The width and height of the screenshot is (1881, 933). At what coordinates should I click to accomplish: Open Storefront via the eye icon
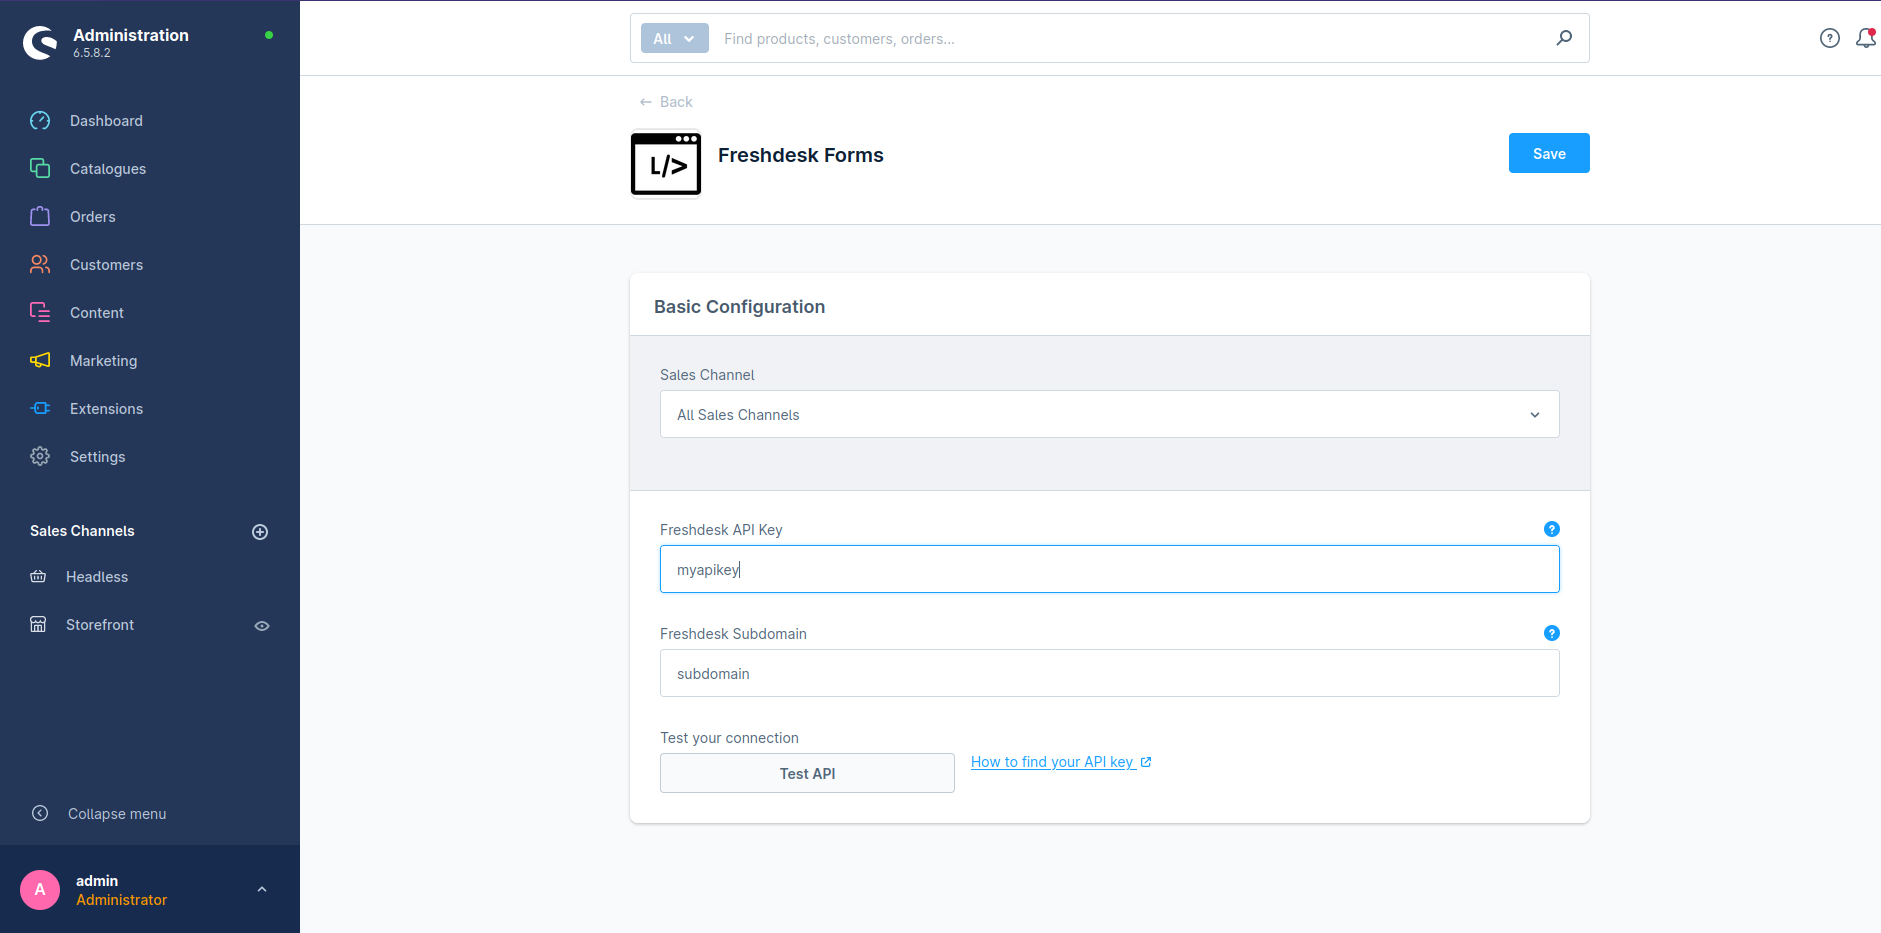point(262,626)
